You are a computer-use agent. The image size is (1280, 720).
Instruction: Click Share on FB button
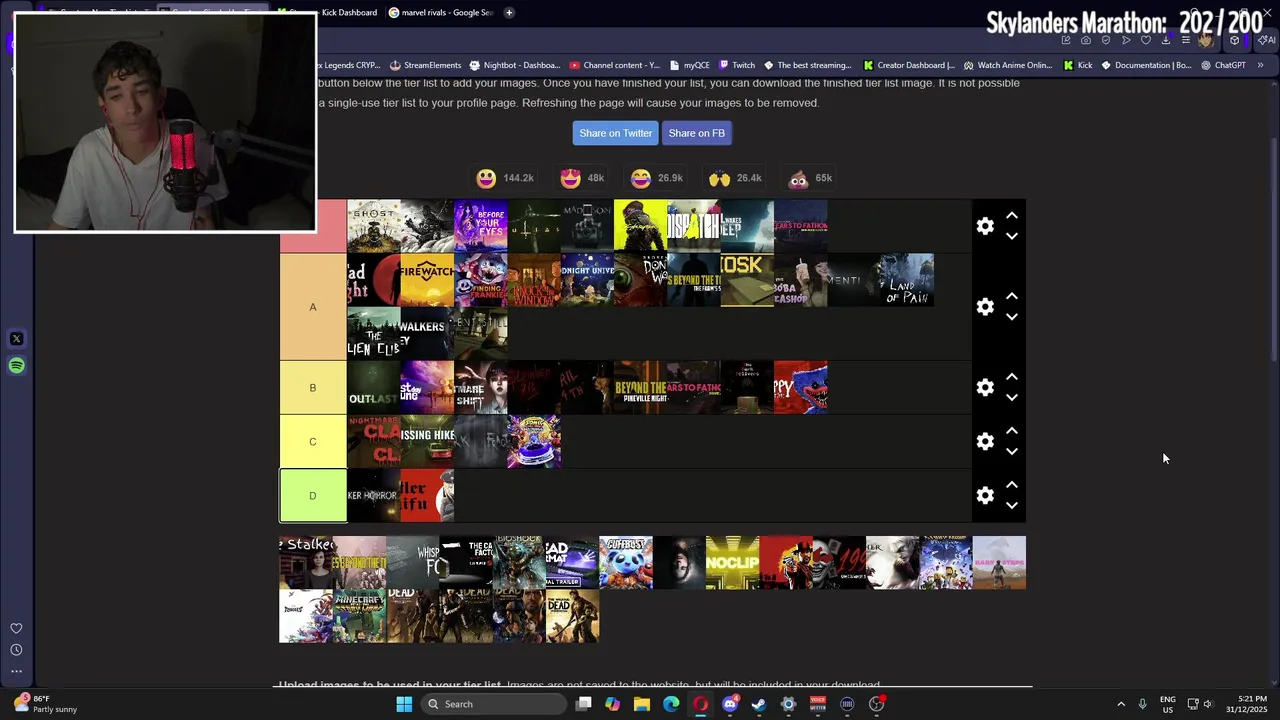point(697,133)
